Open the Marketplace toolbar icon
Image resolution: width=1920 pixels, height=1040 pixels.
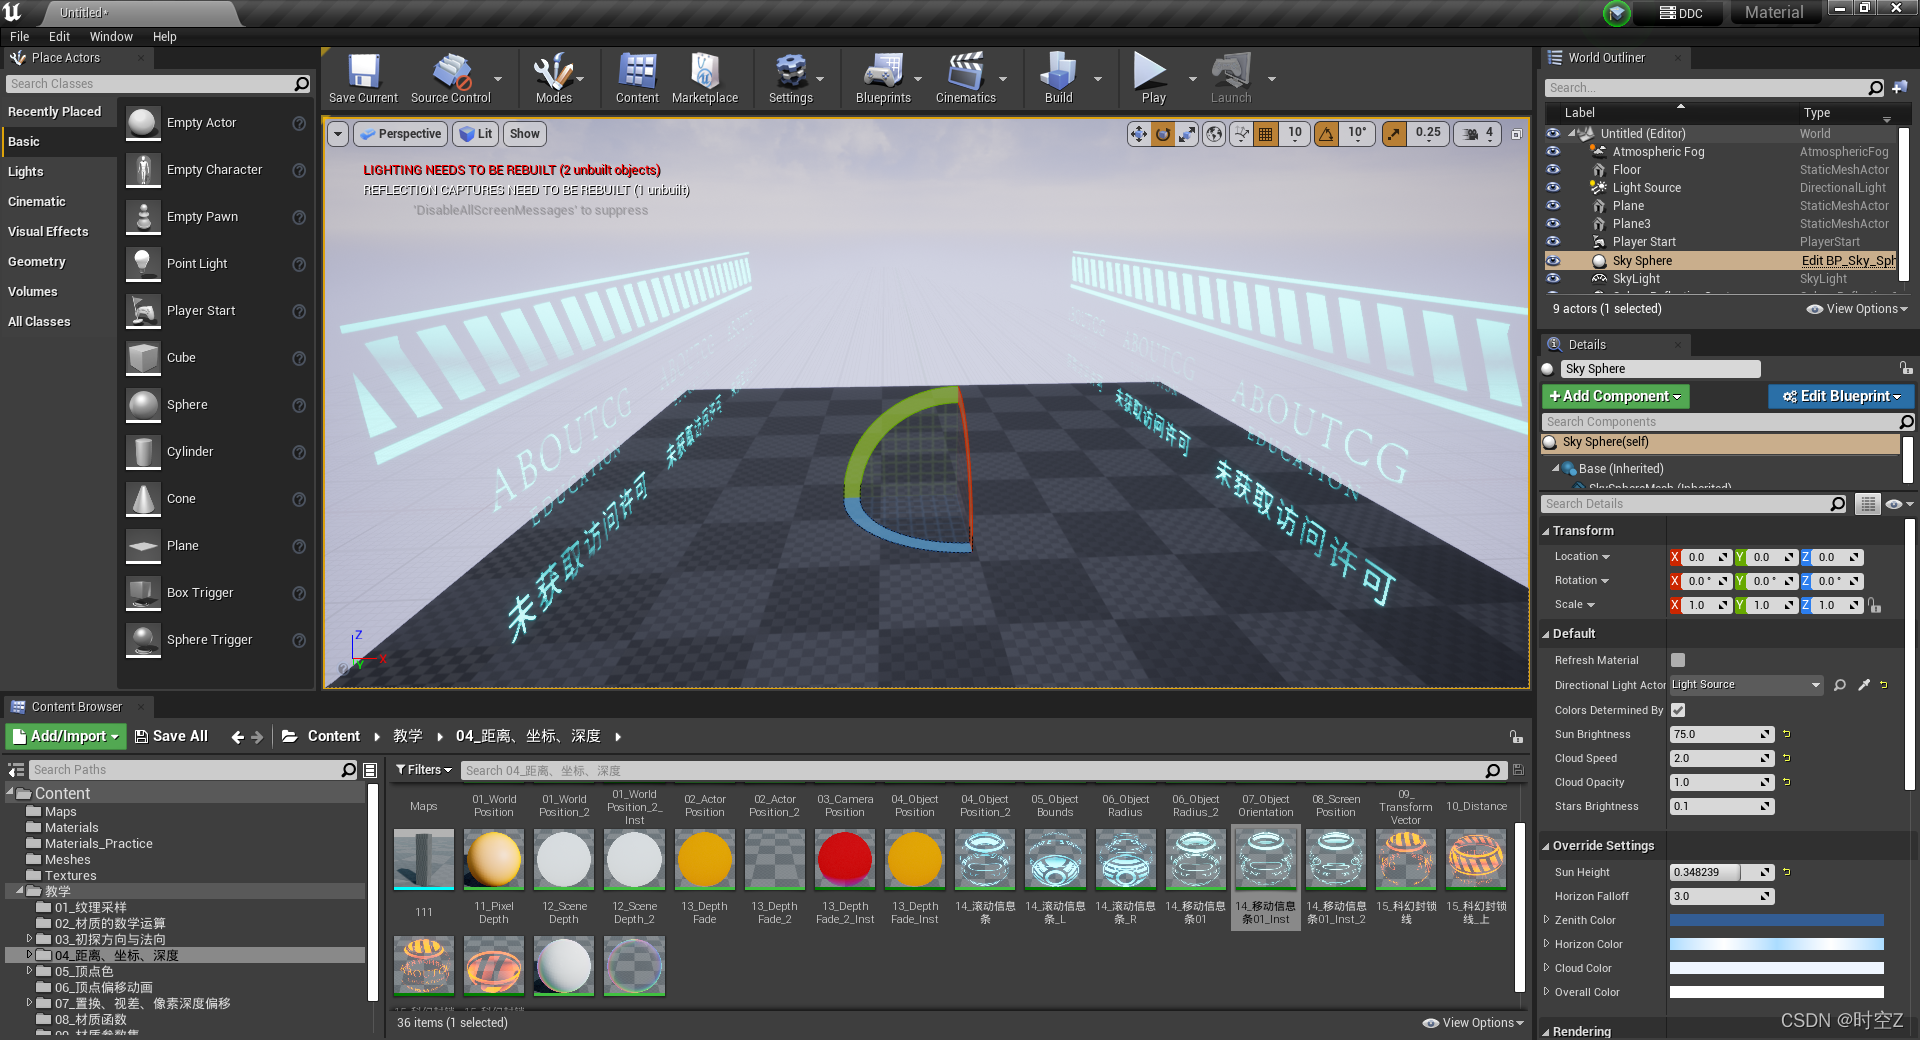(x=705, y=78)
